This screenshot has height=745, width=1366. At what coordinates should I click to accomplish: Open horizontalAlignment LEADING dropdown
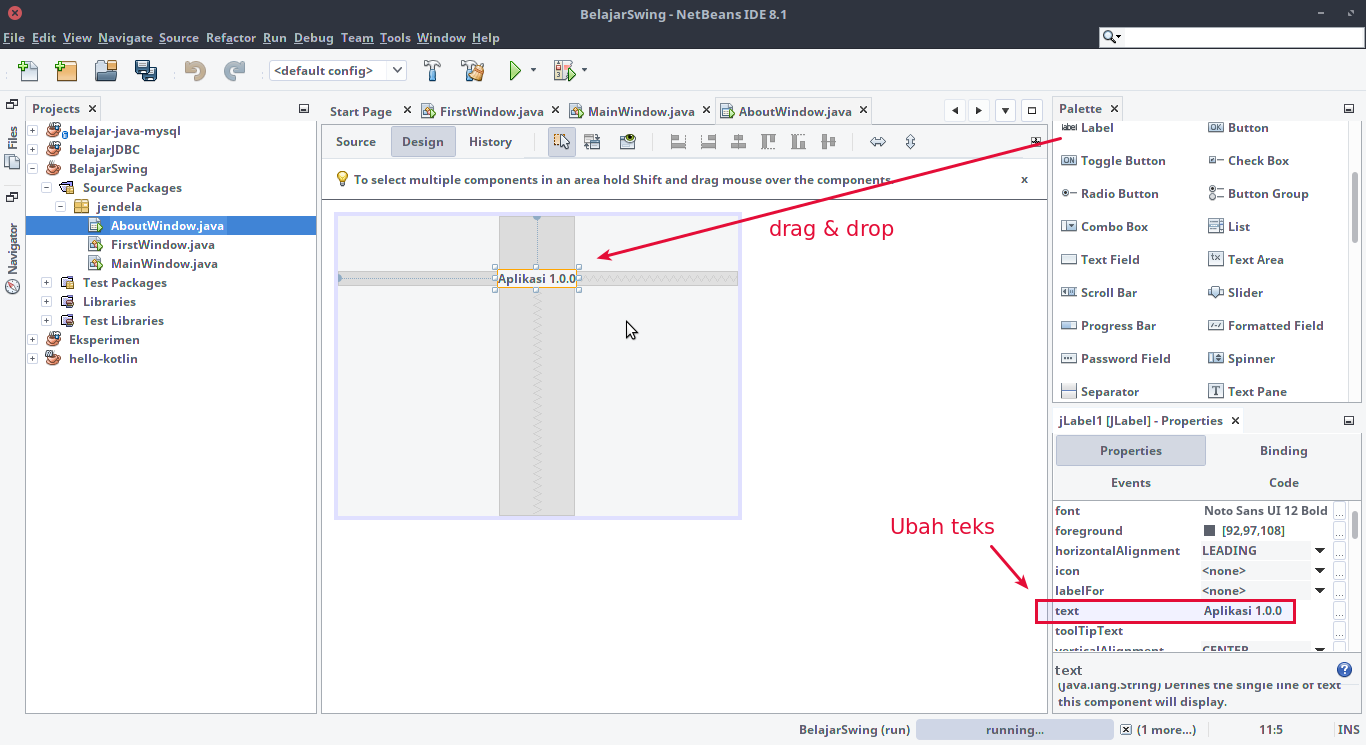pyautogui.click(x=1319, y=551)
